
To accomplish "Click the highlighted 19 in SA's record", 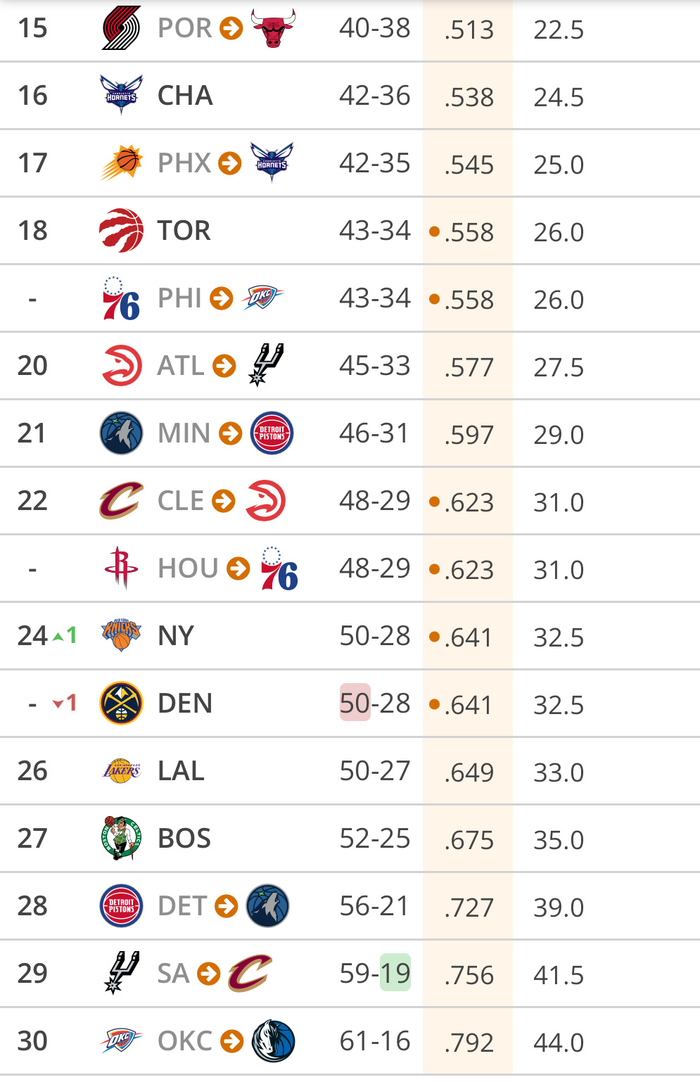I will click(x=396, y=973).
